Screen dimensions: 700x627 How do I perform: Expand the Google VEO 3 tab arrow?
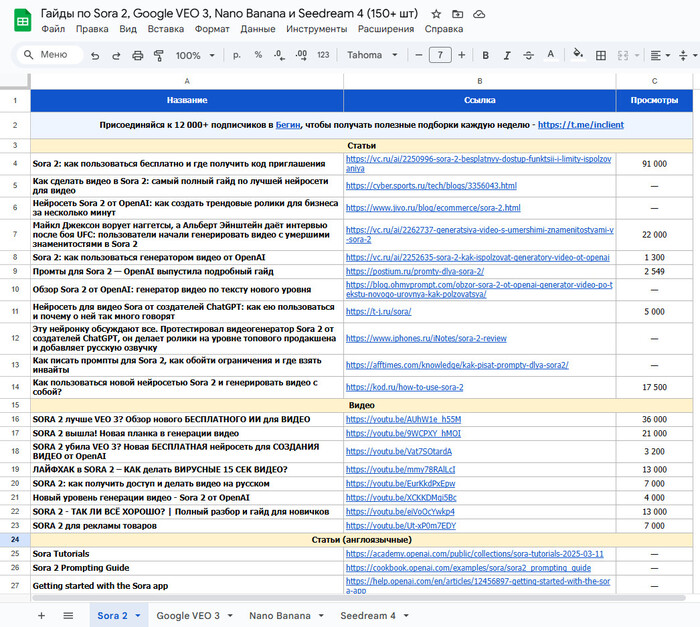231,615
